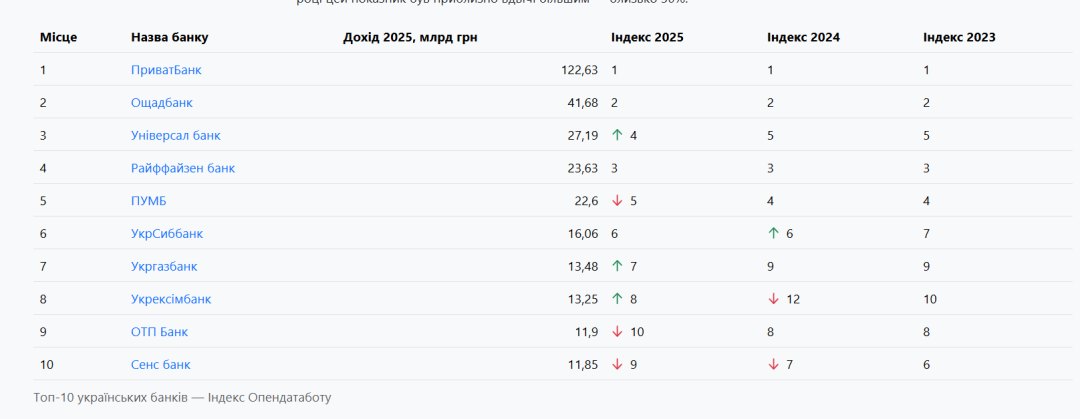Viewport: 1080px width, 419px height.
Task: Click green up arrow in Універсал банк row
Action: (617, 135)
